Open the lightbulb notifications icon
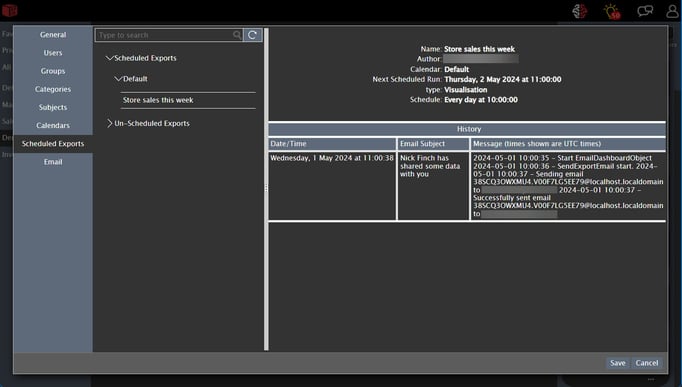 pyautogui.click(x=612, y=11)
